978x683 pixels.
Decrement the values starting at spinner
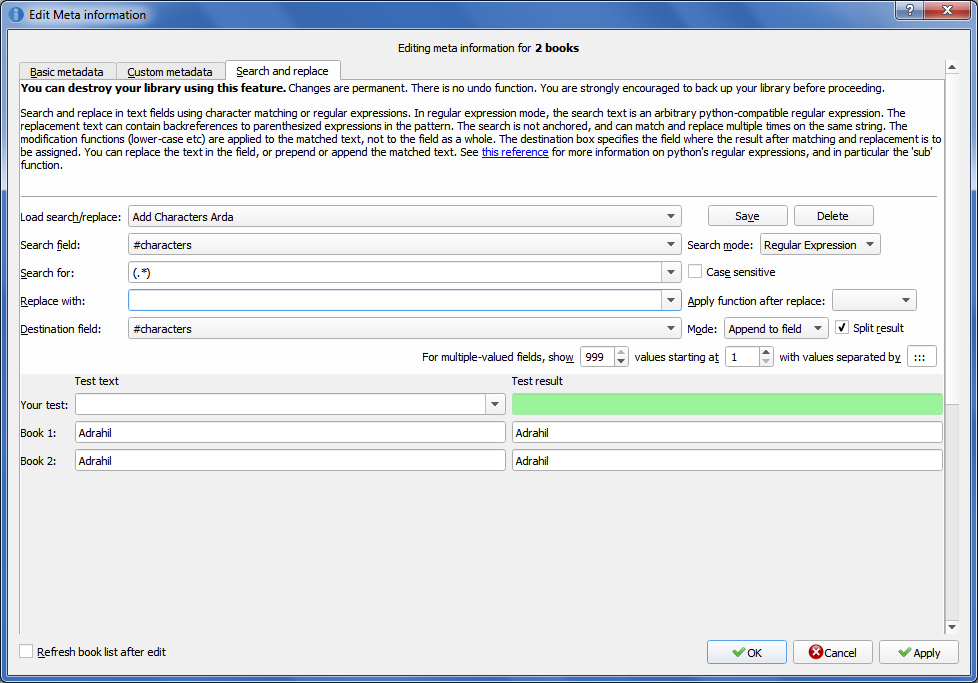point(766,361)
